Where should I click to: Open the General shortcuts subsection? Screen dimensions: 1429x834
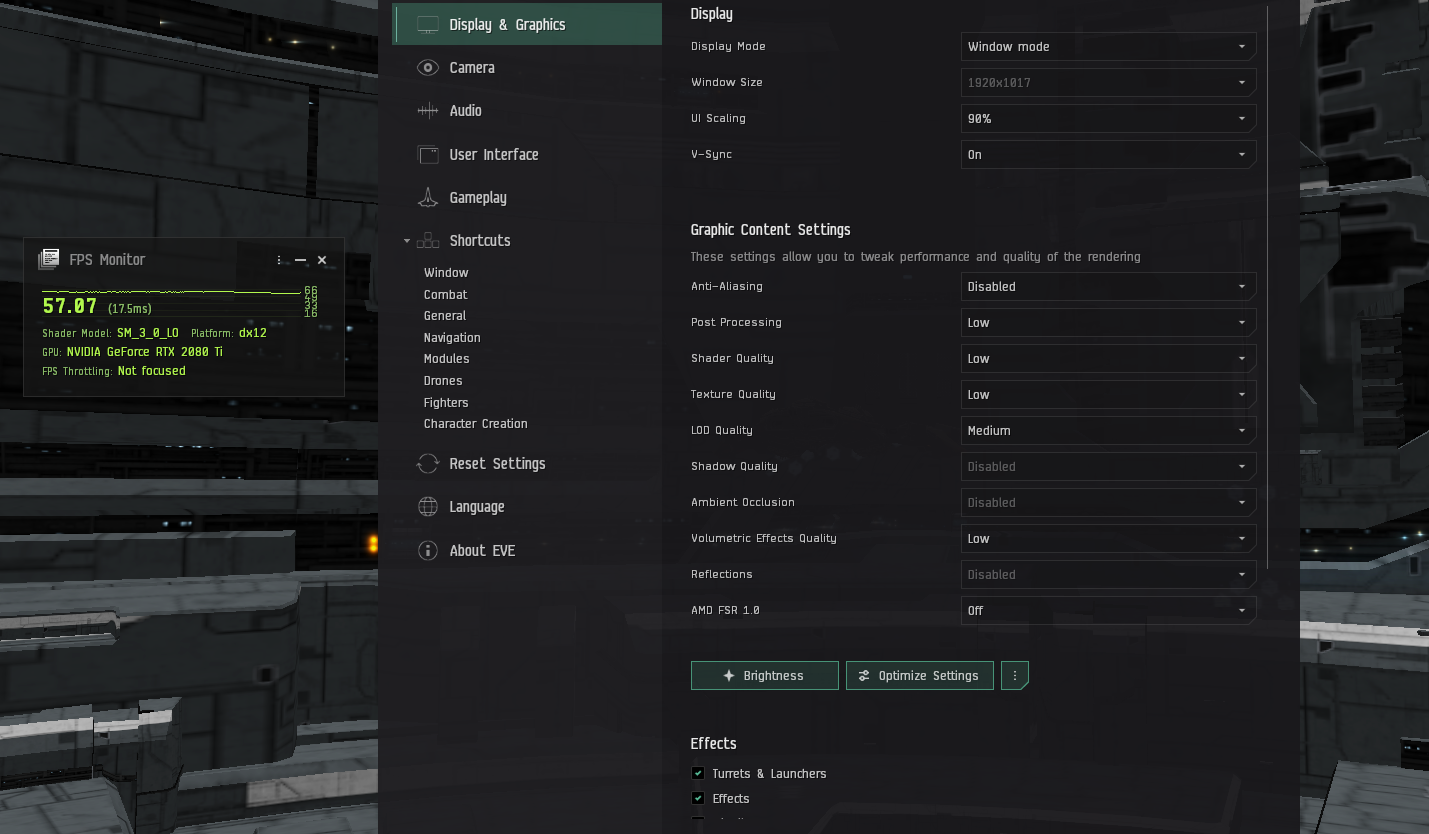click(445, 316)
